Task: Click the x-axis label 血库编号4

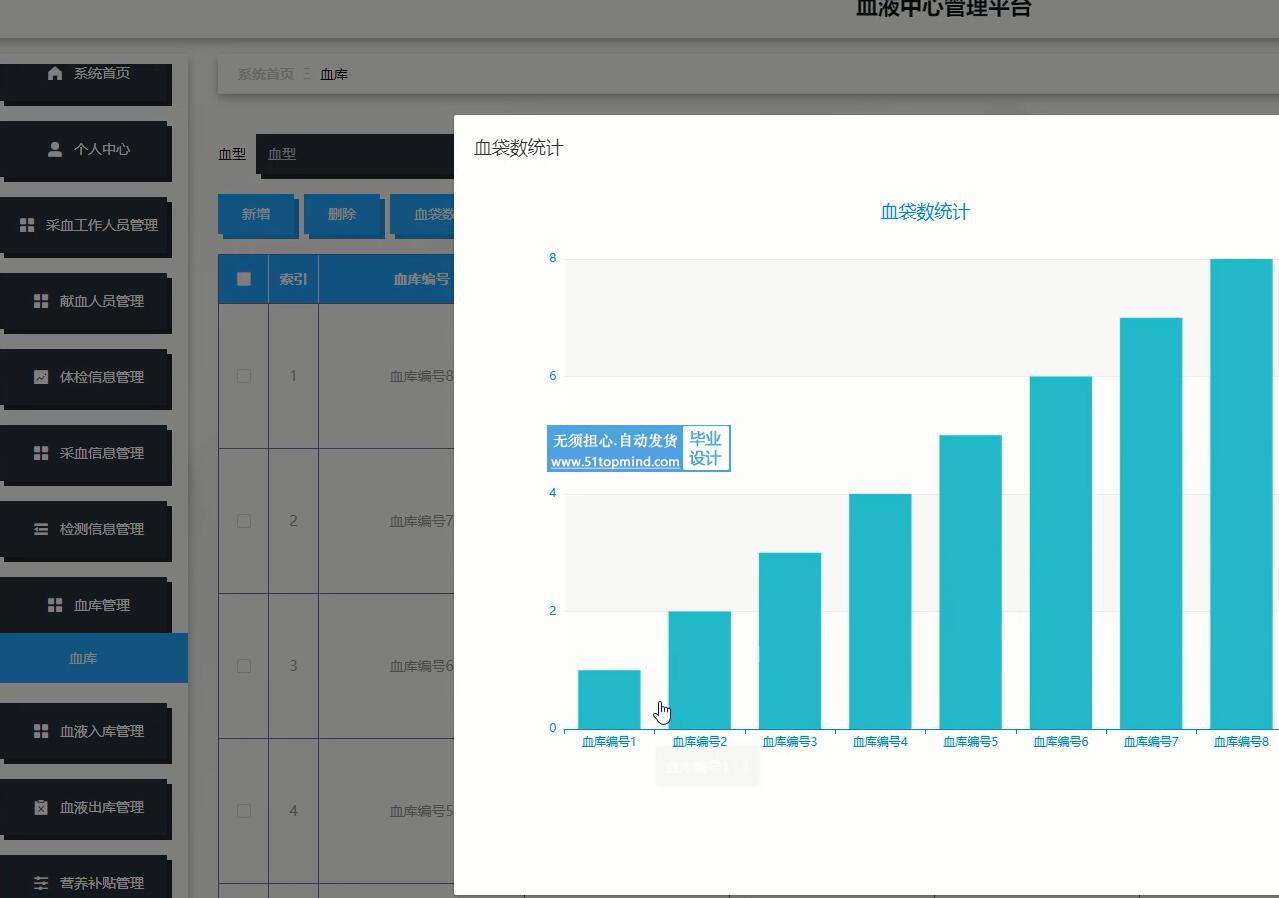Action: (x=880, y=742)
